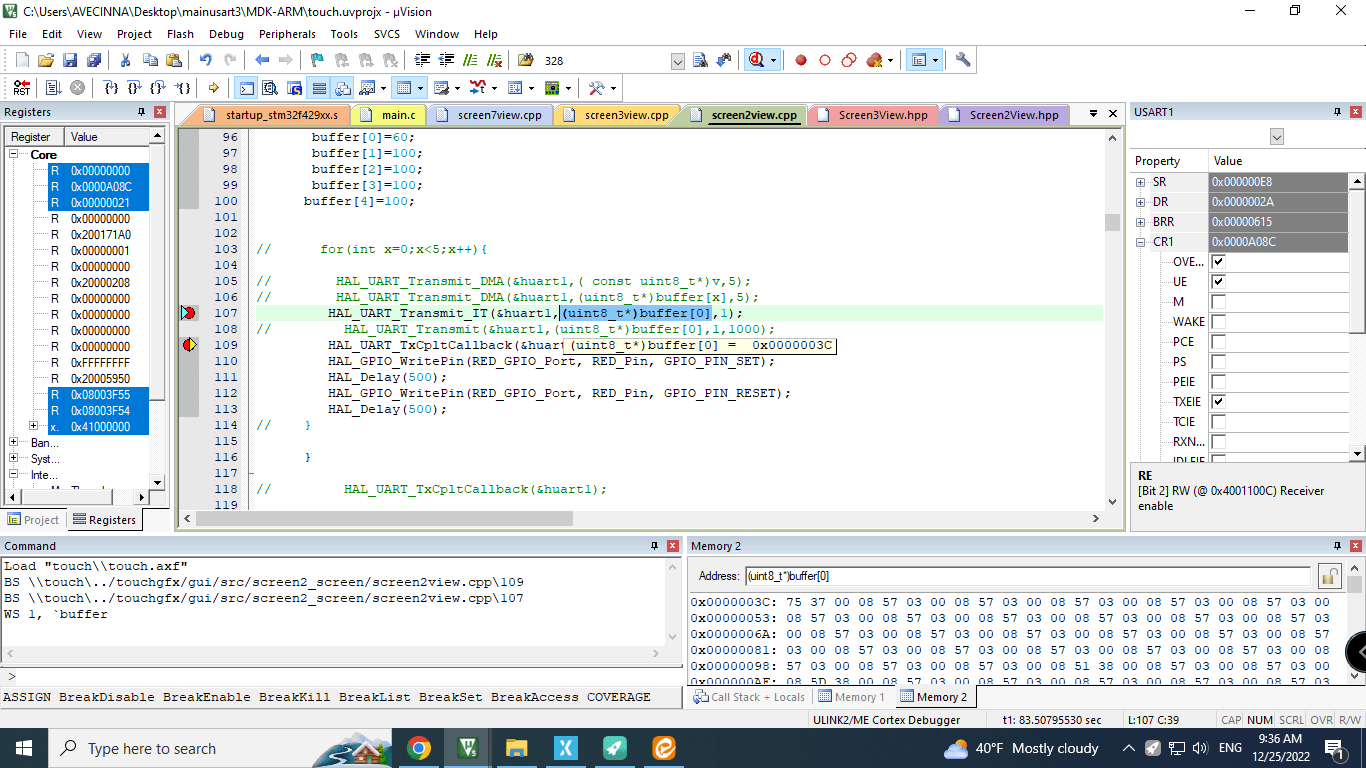Click the breakpoint marker at line 109
This screenshot has width=1366, height=768.
(x=189, y=345)
